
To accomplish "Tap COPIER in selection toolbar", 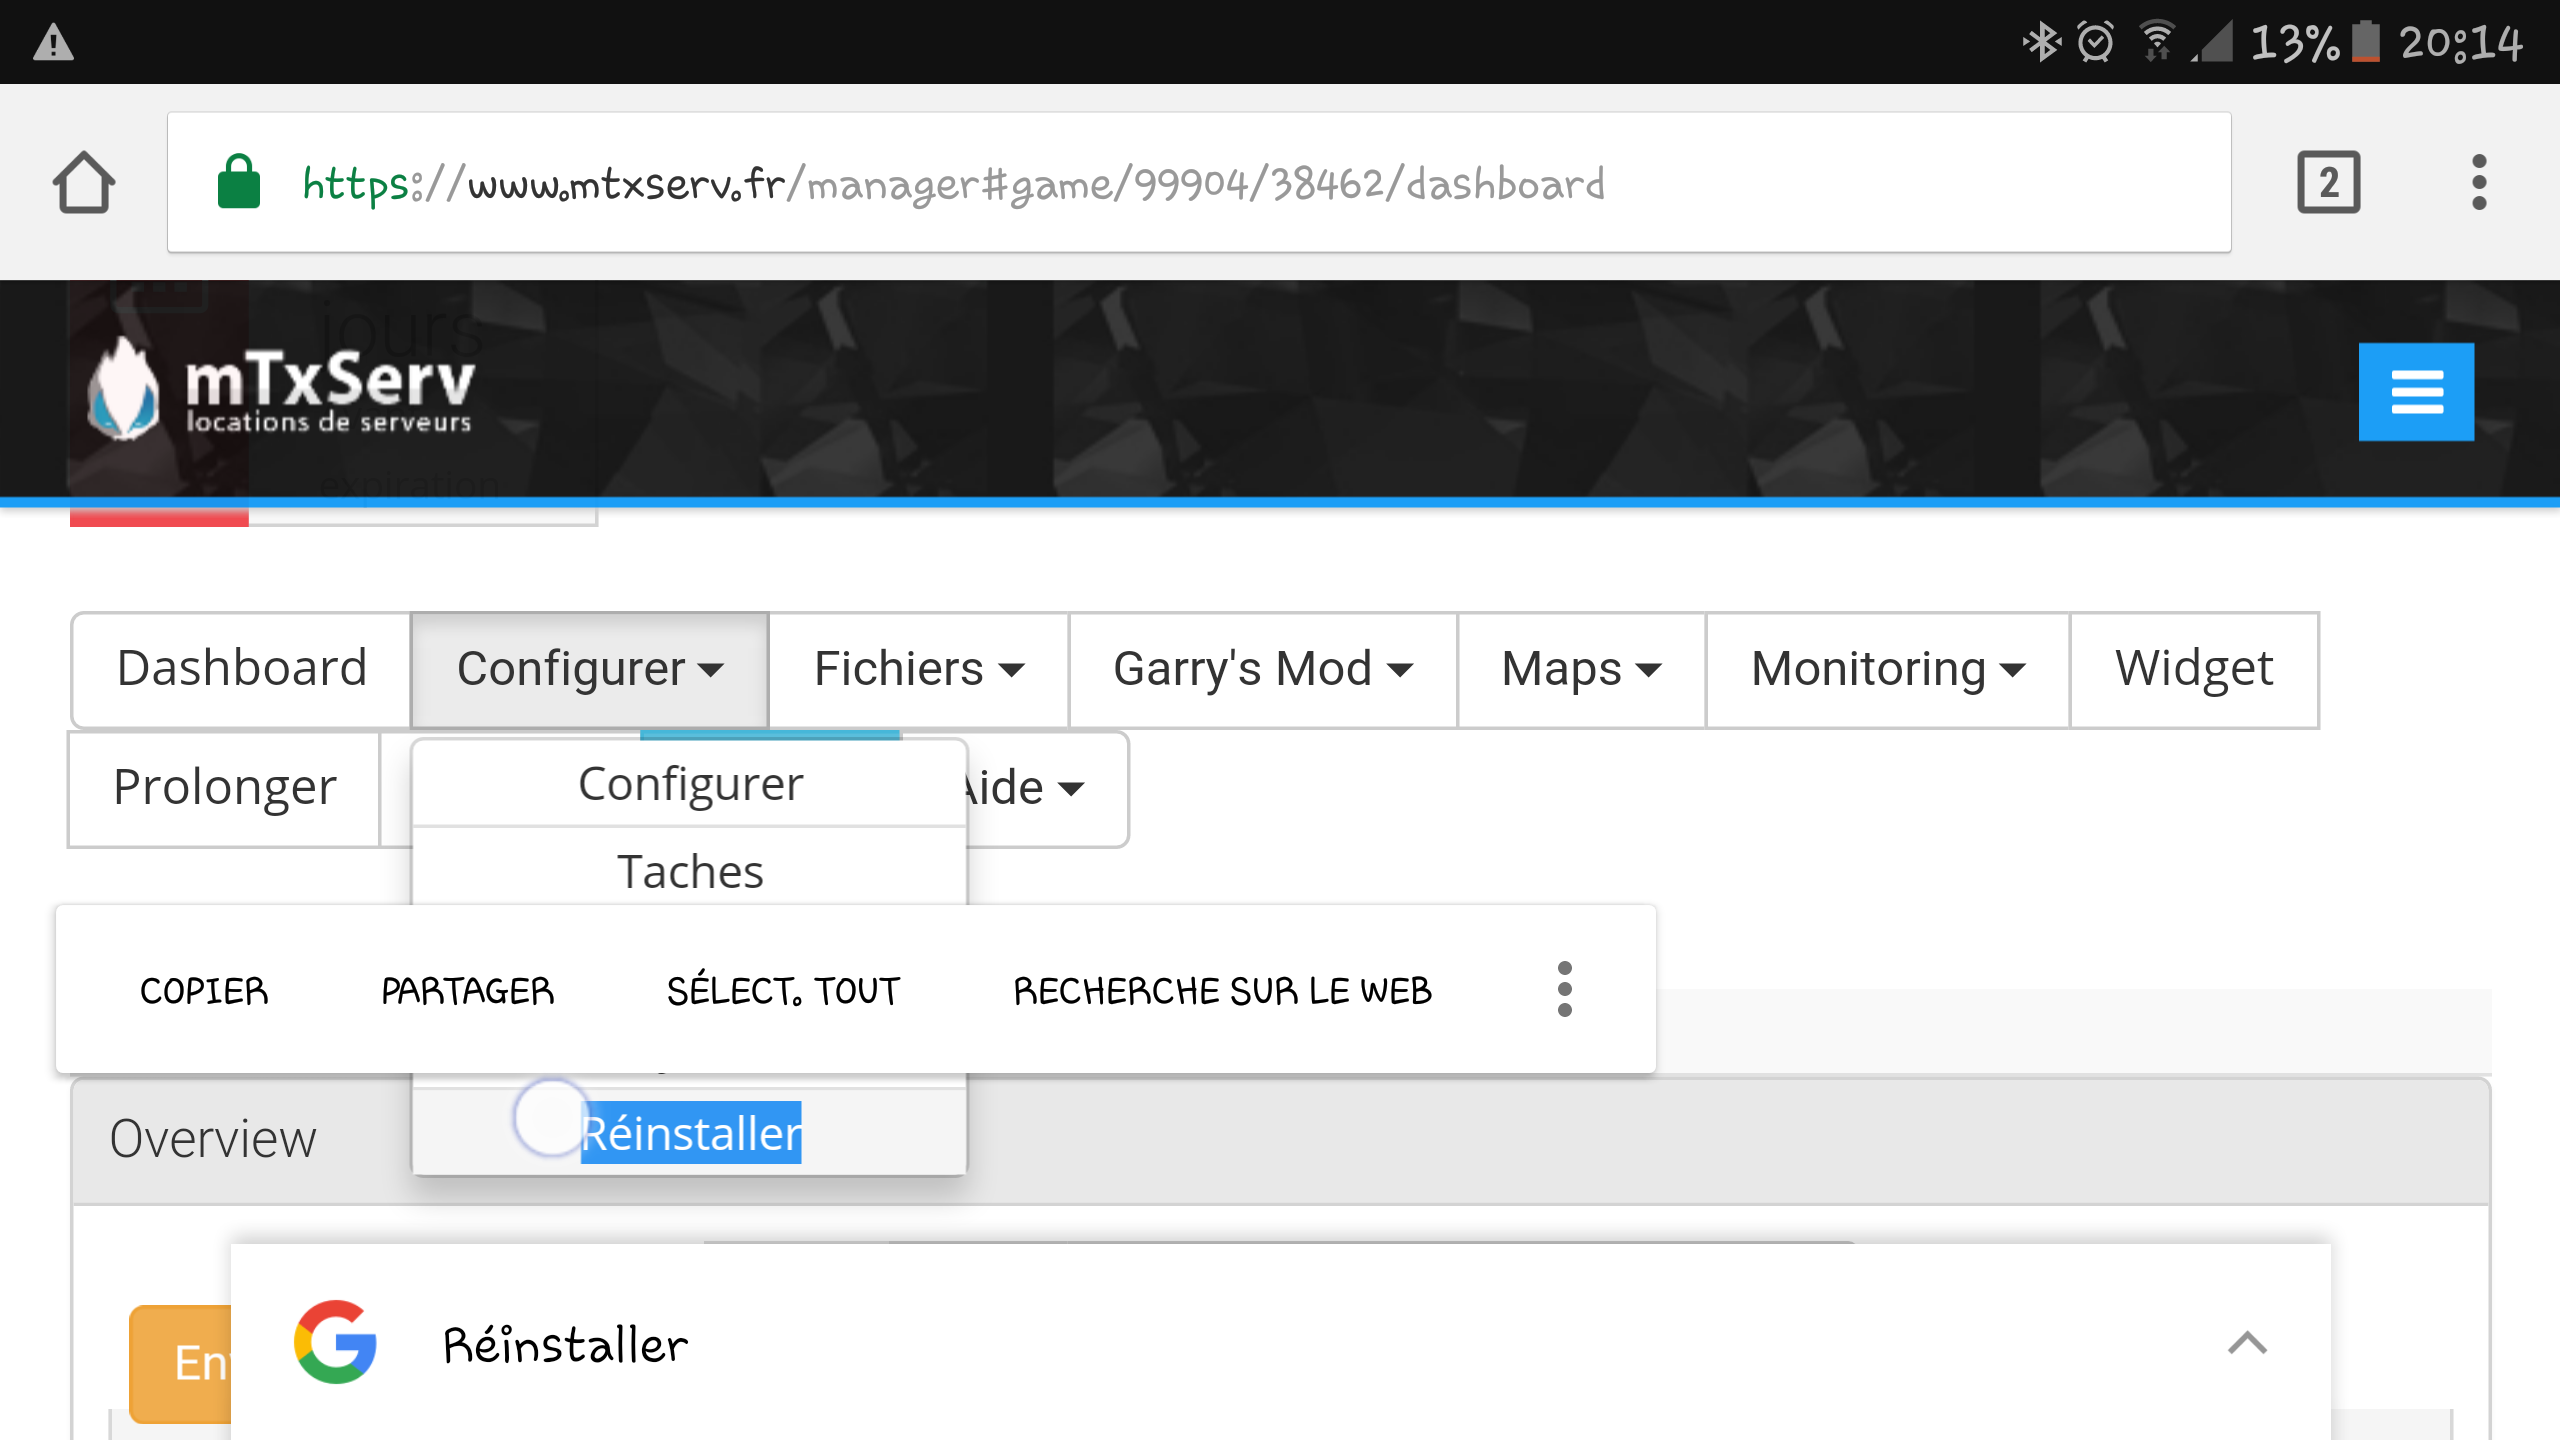I will [204, 990].
